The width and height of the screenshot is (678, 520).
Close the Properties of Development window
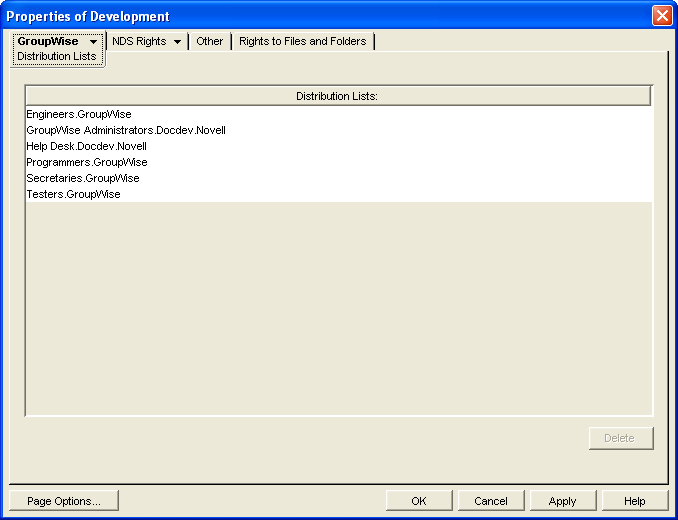662,16
